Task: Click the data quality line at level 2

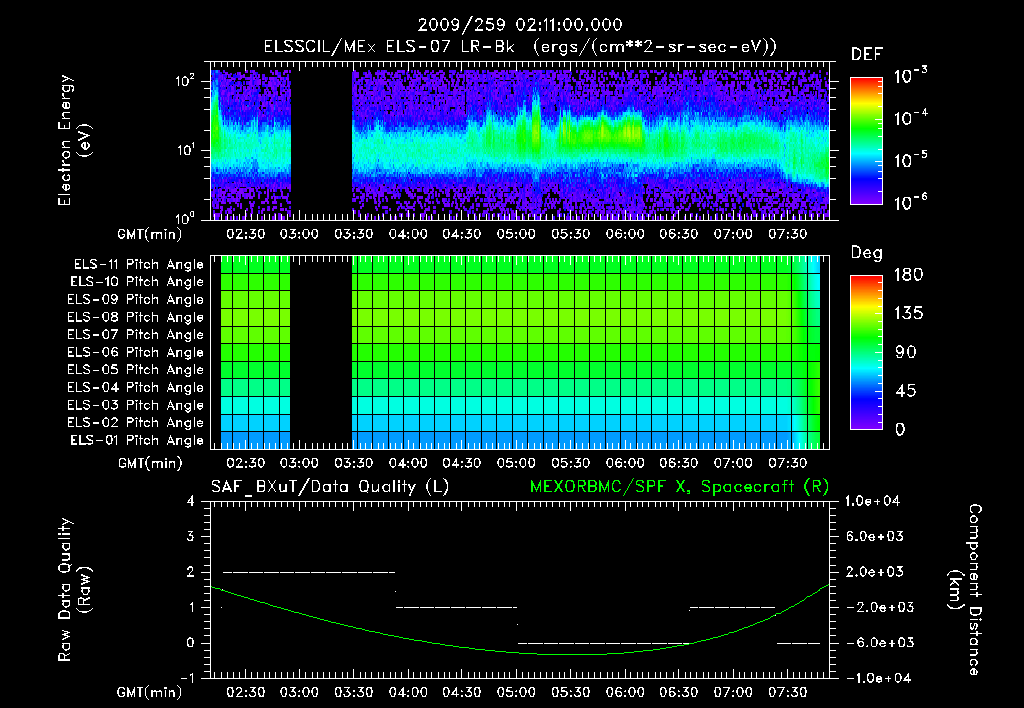Action: tap(309, 572)
